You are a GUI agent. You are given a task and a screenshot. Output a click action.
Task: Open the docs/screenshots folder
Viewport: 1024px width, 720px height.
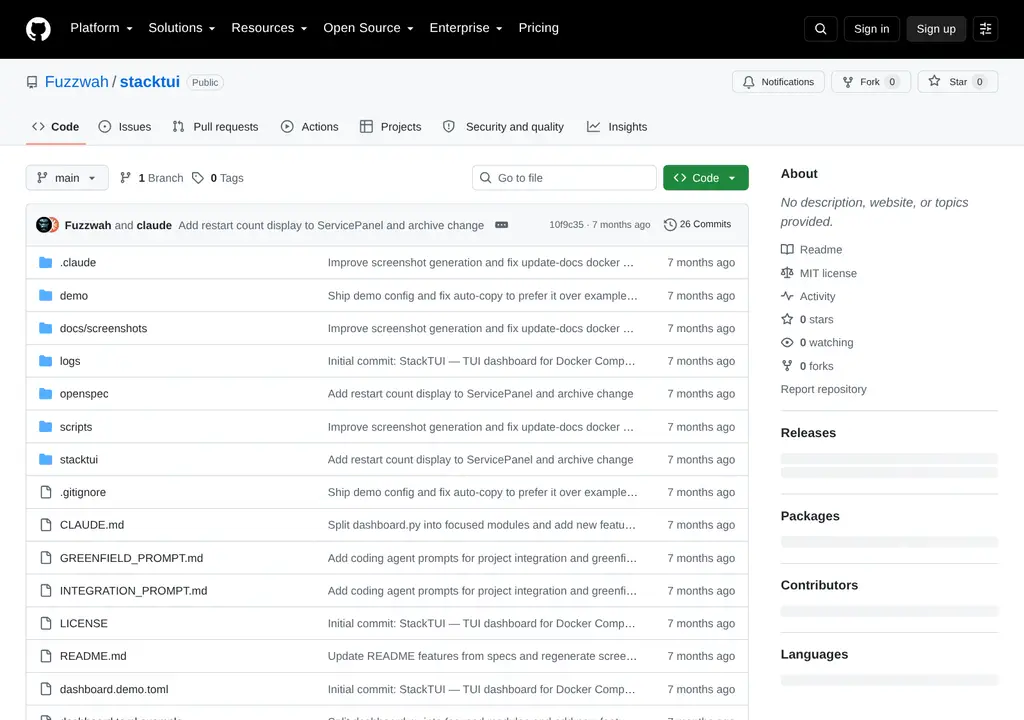[x=103, y=329]
